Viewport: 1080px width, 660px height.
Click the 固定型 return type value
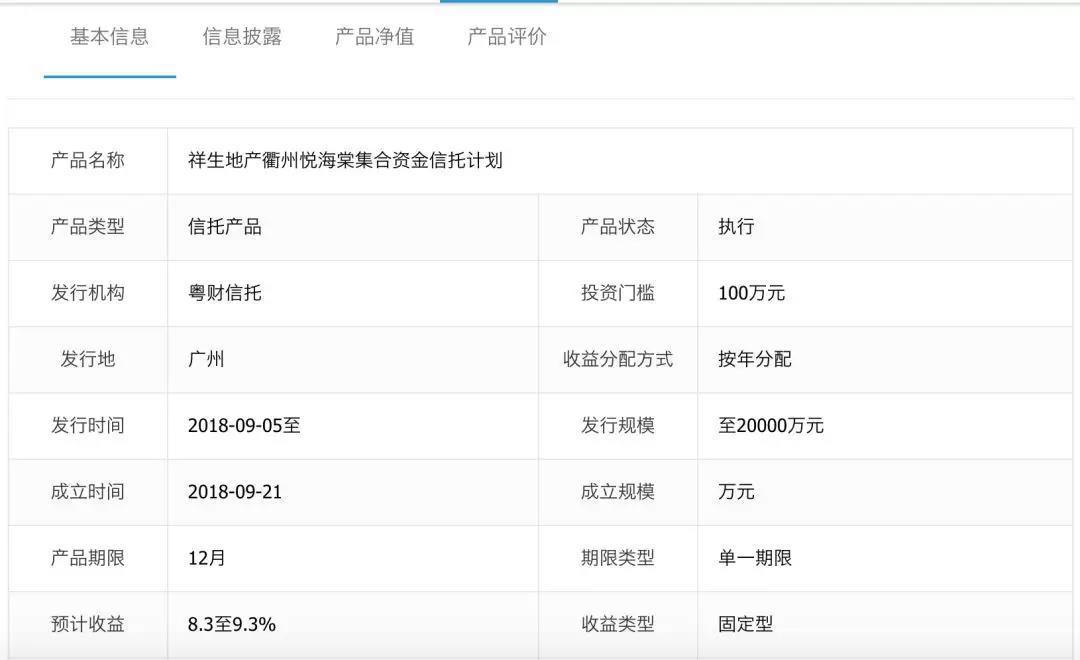pyautogui.click(x=746, y=624)
